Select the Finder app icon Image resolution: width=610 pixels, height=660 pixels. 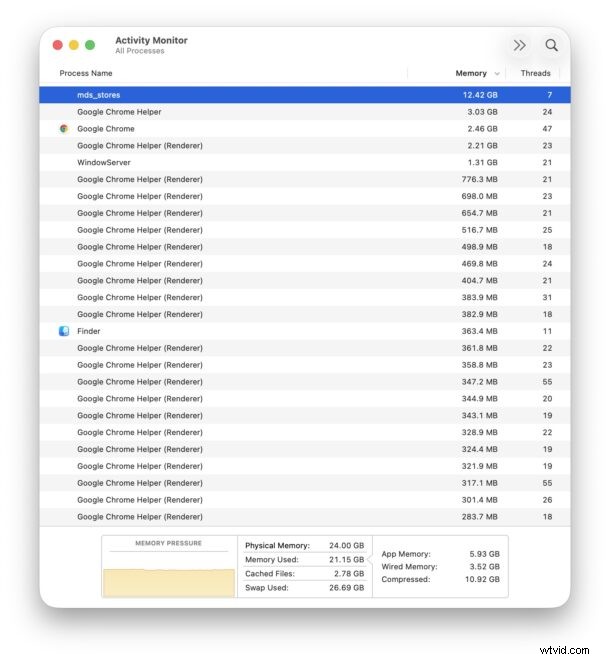pos(64,331)
